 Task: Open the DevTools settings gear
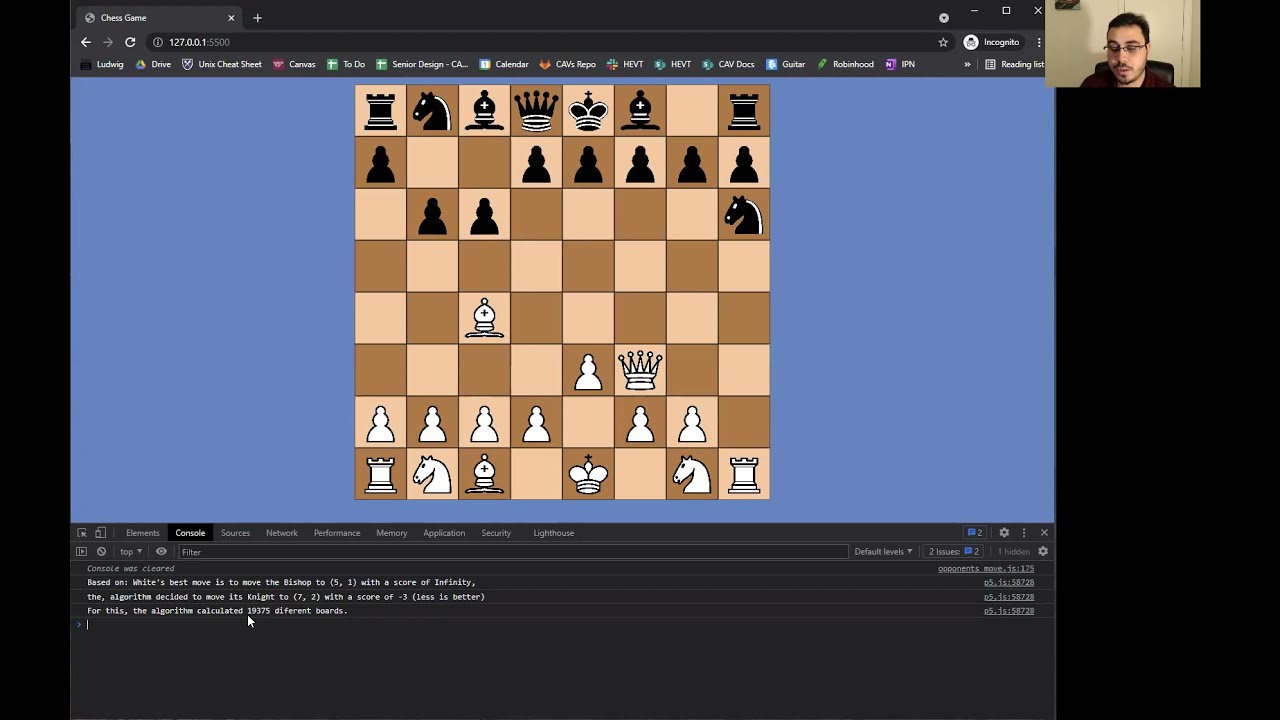pyautogui.click(x=1004, y=533)
